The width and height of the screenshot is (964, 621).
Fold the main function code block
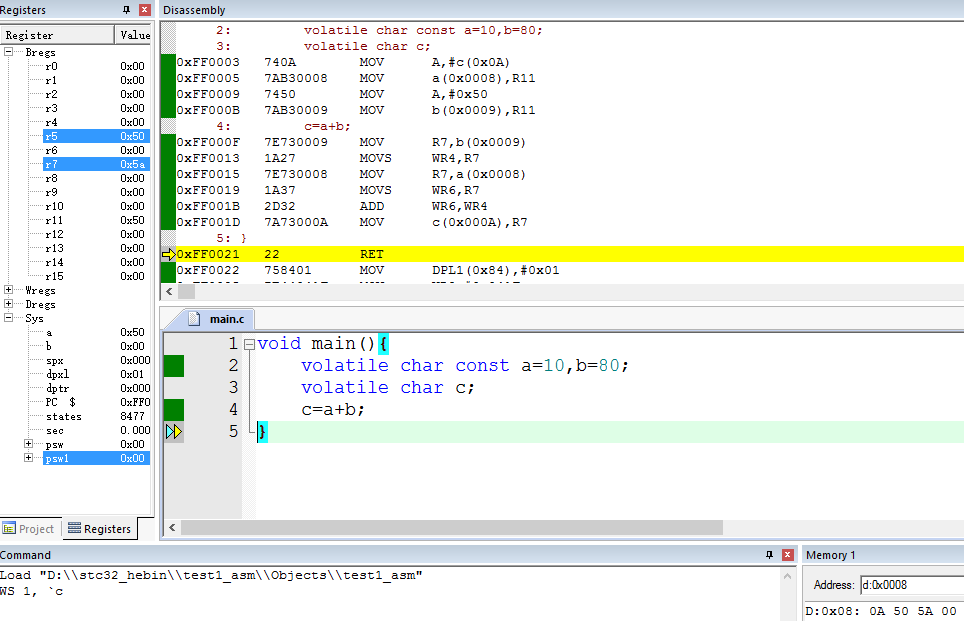(249, 344)
